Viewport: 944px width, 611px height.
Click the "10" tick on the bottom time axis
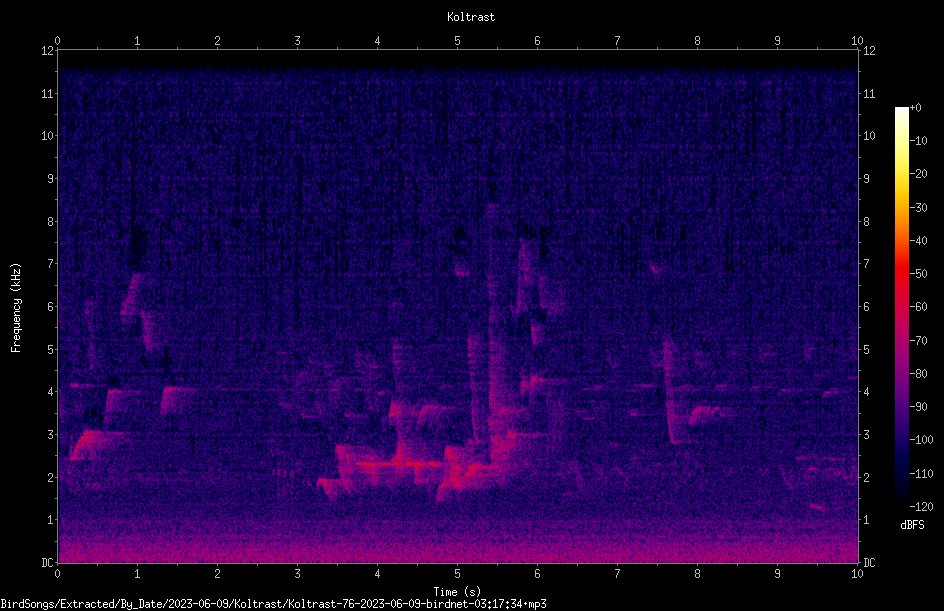coord(857,574)
